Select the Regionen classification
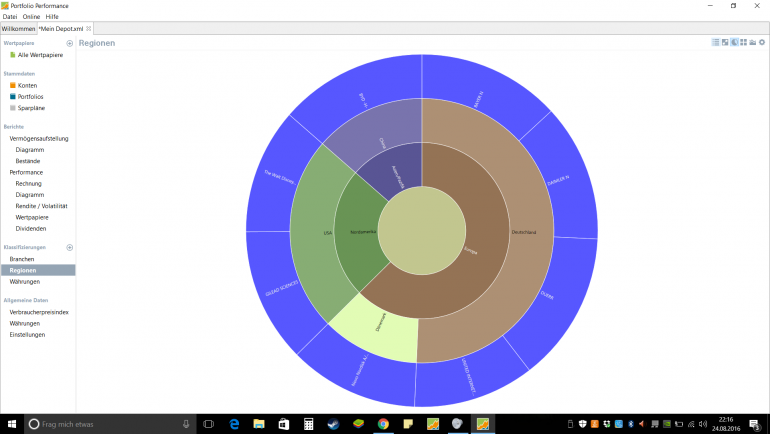This screenshot has height=434, width=770. pos(38,271)
